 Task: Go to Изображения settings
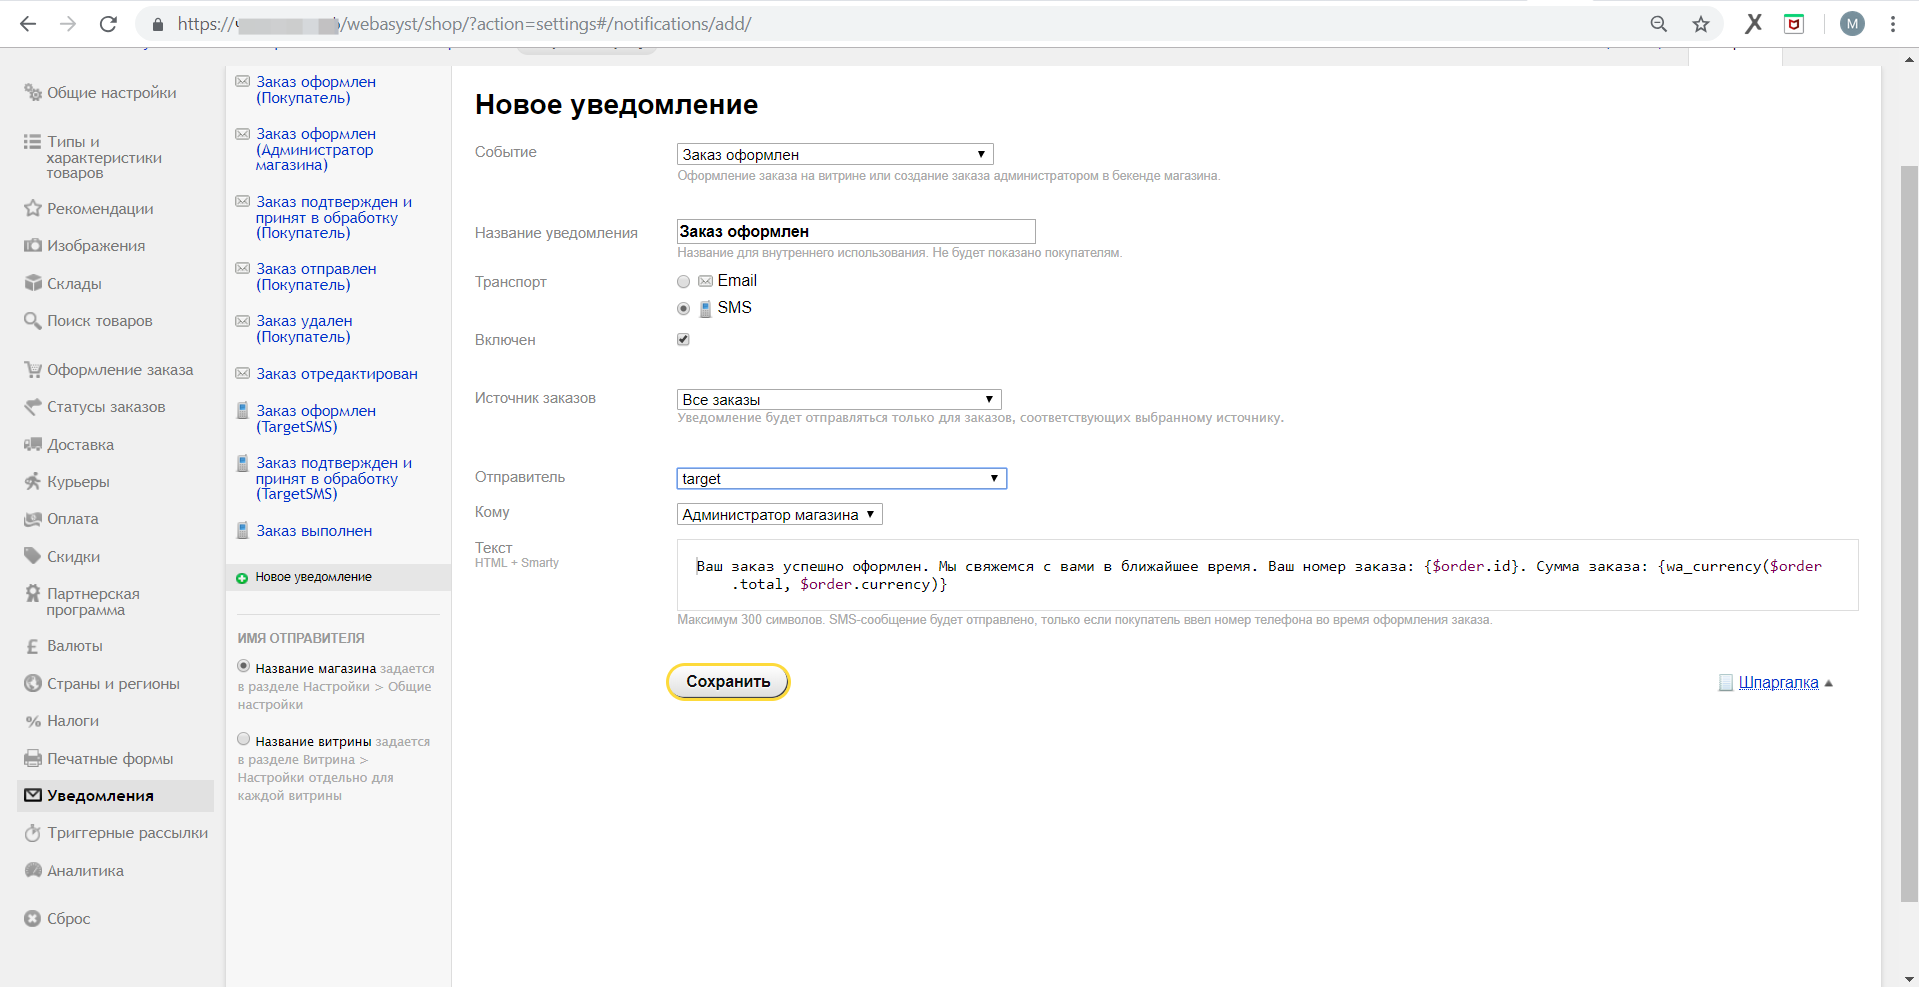point(96,246)
